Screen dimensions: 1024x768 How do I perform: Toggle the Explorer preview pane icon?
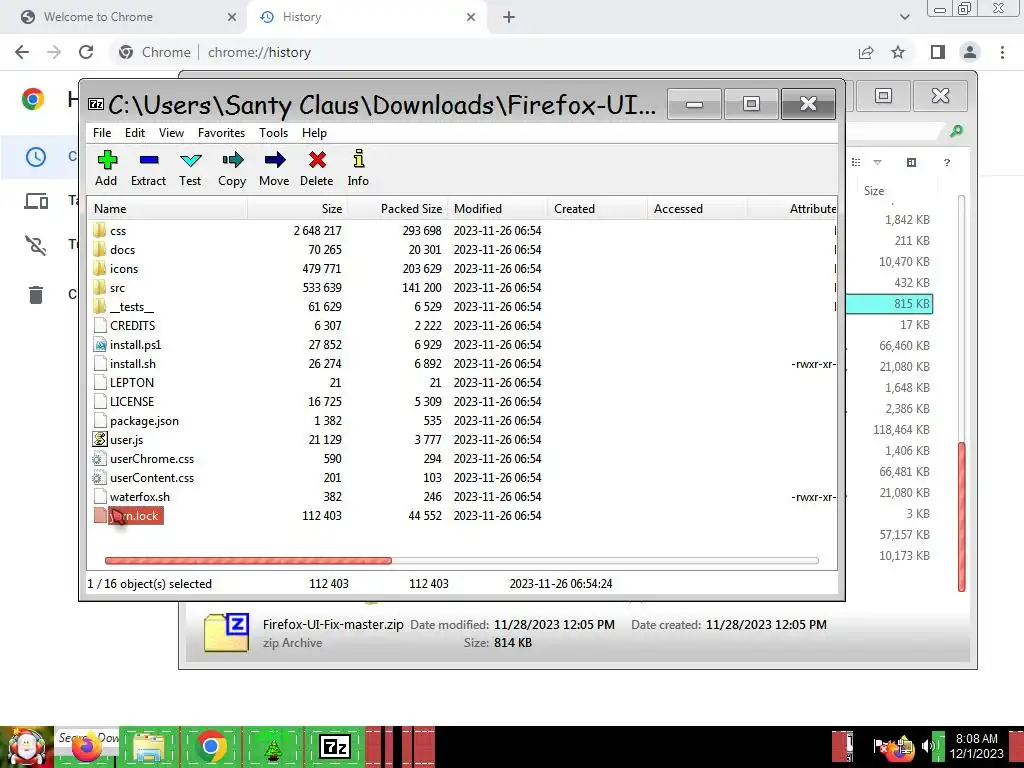pyautogui.click(x=912, y=162)
